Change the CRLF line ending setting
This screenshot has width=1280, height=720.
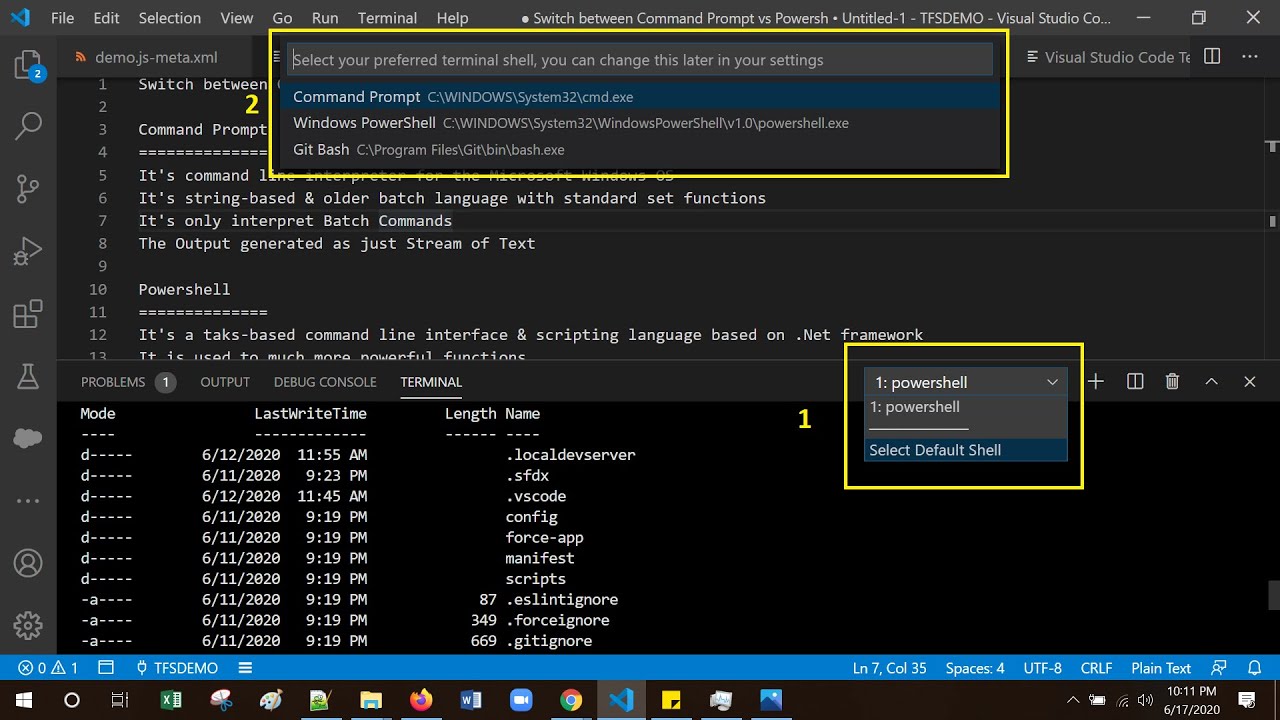click(x=1096, y=668)
